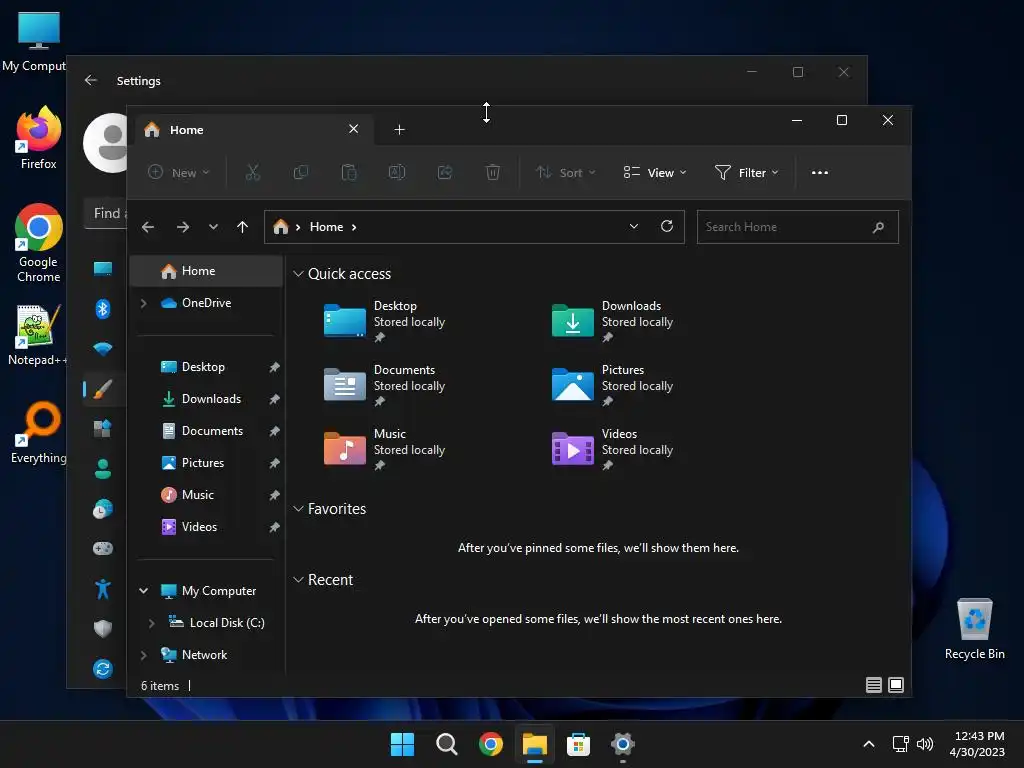Switch to details view in status bar
1024x768 pixels.
click(x=874, y=684)
